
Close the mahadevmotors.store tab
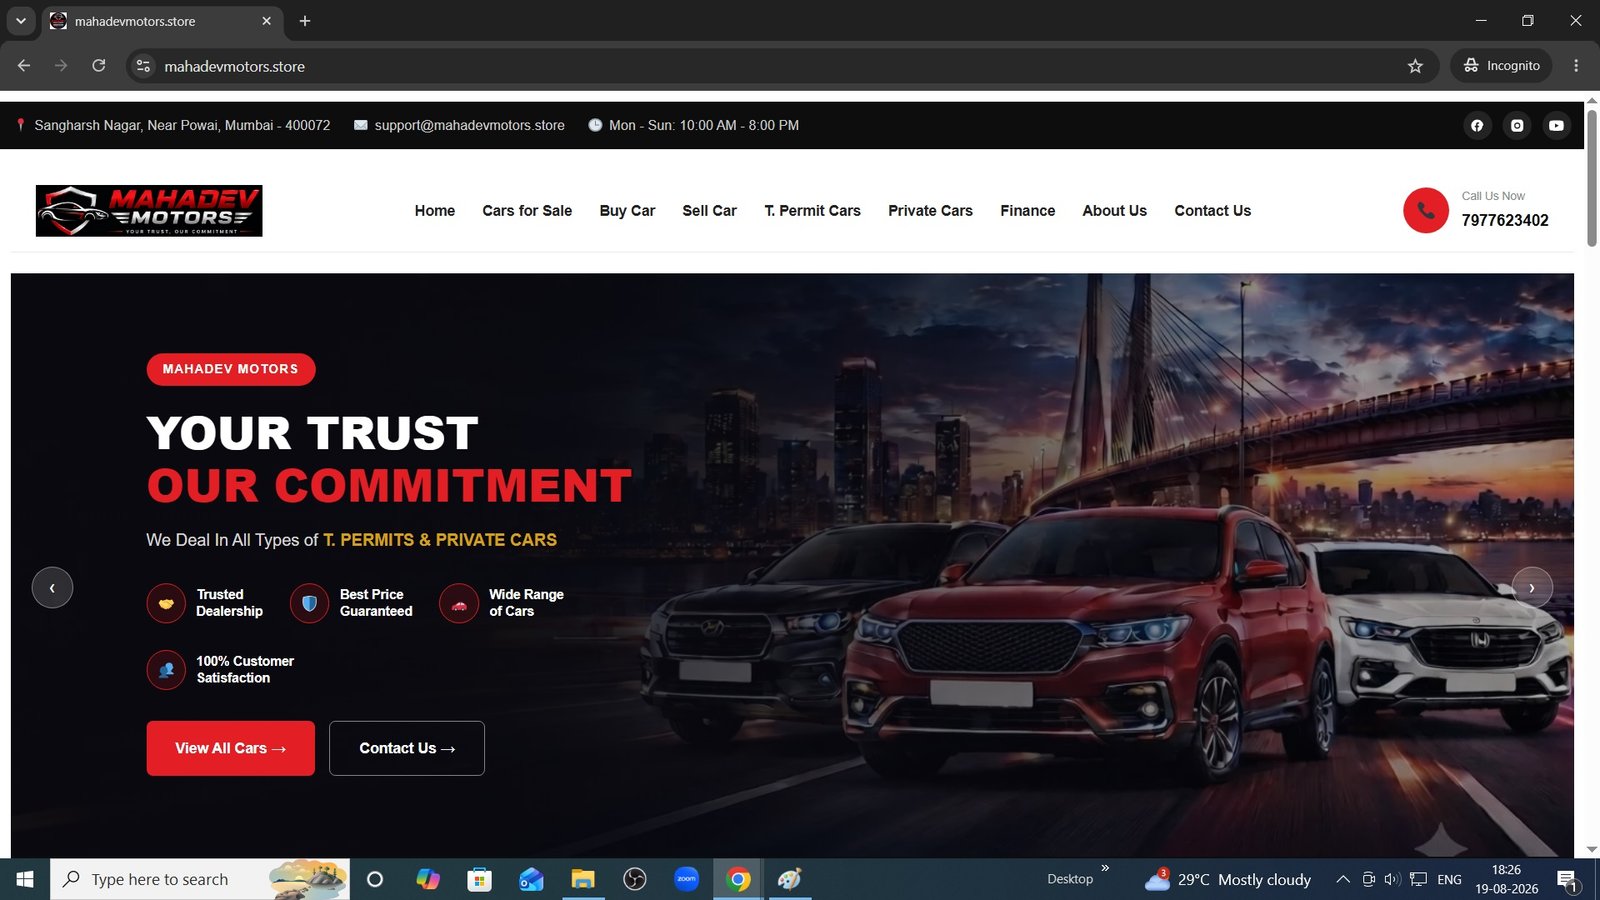(x=266, y=21)
